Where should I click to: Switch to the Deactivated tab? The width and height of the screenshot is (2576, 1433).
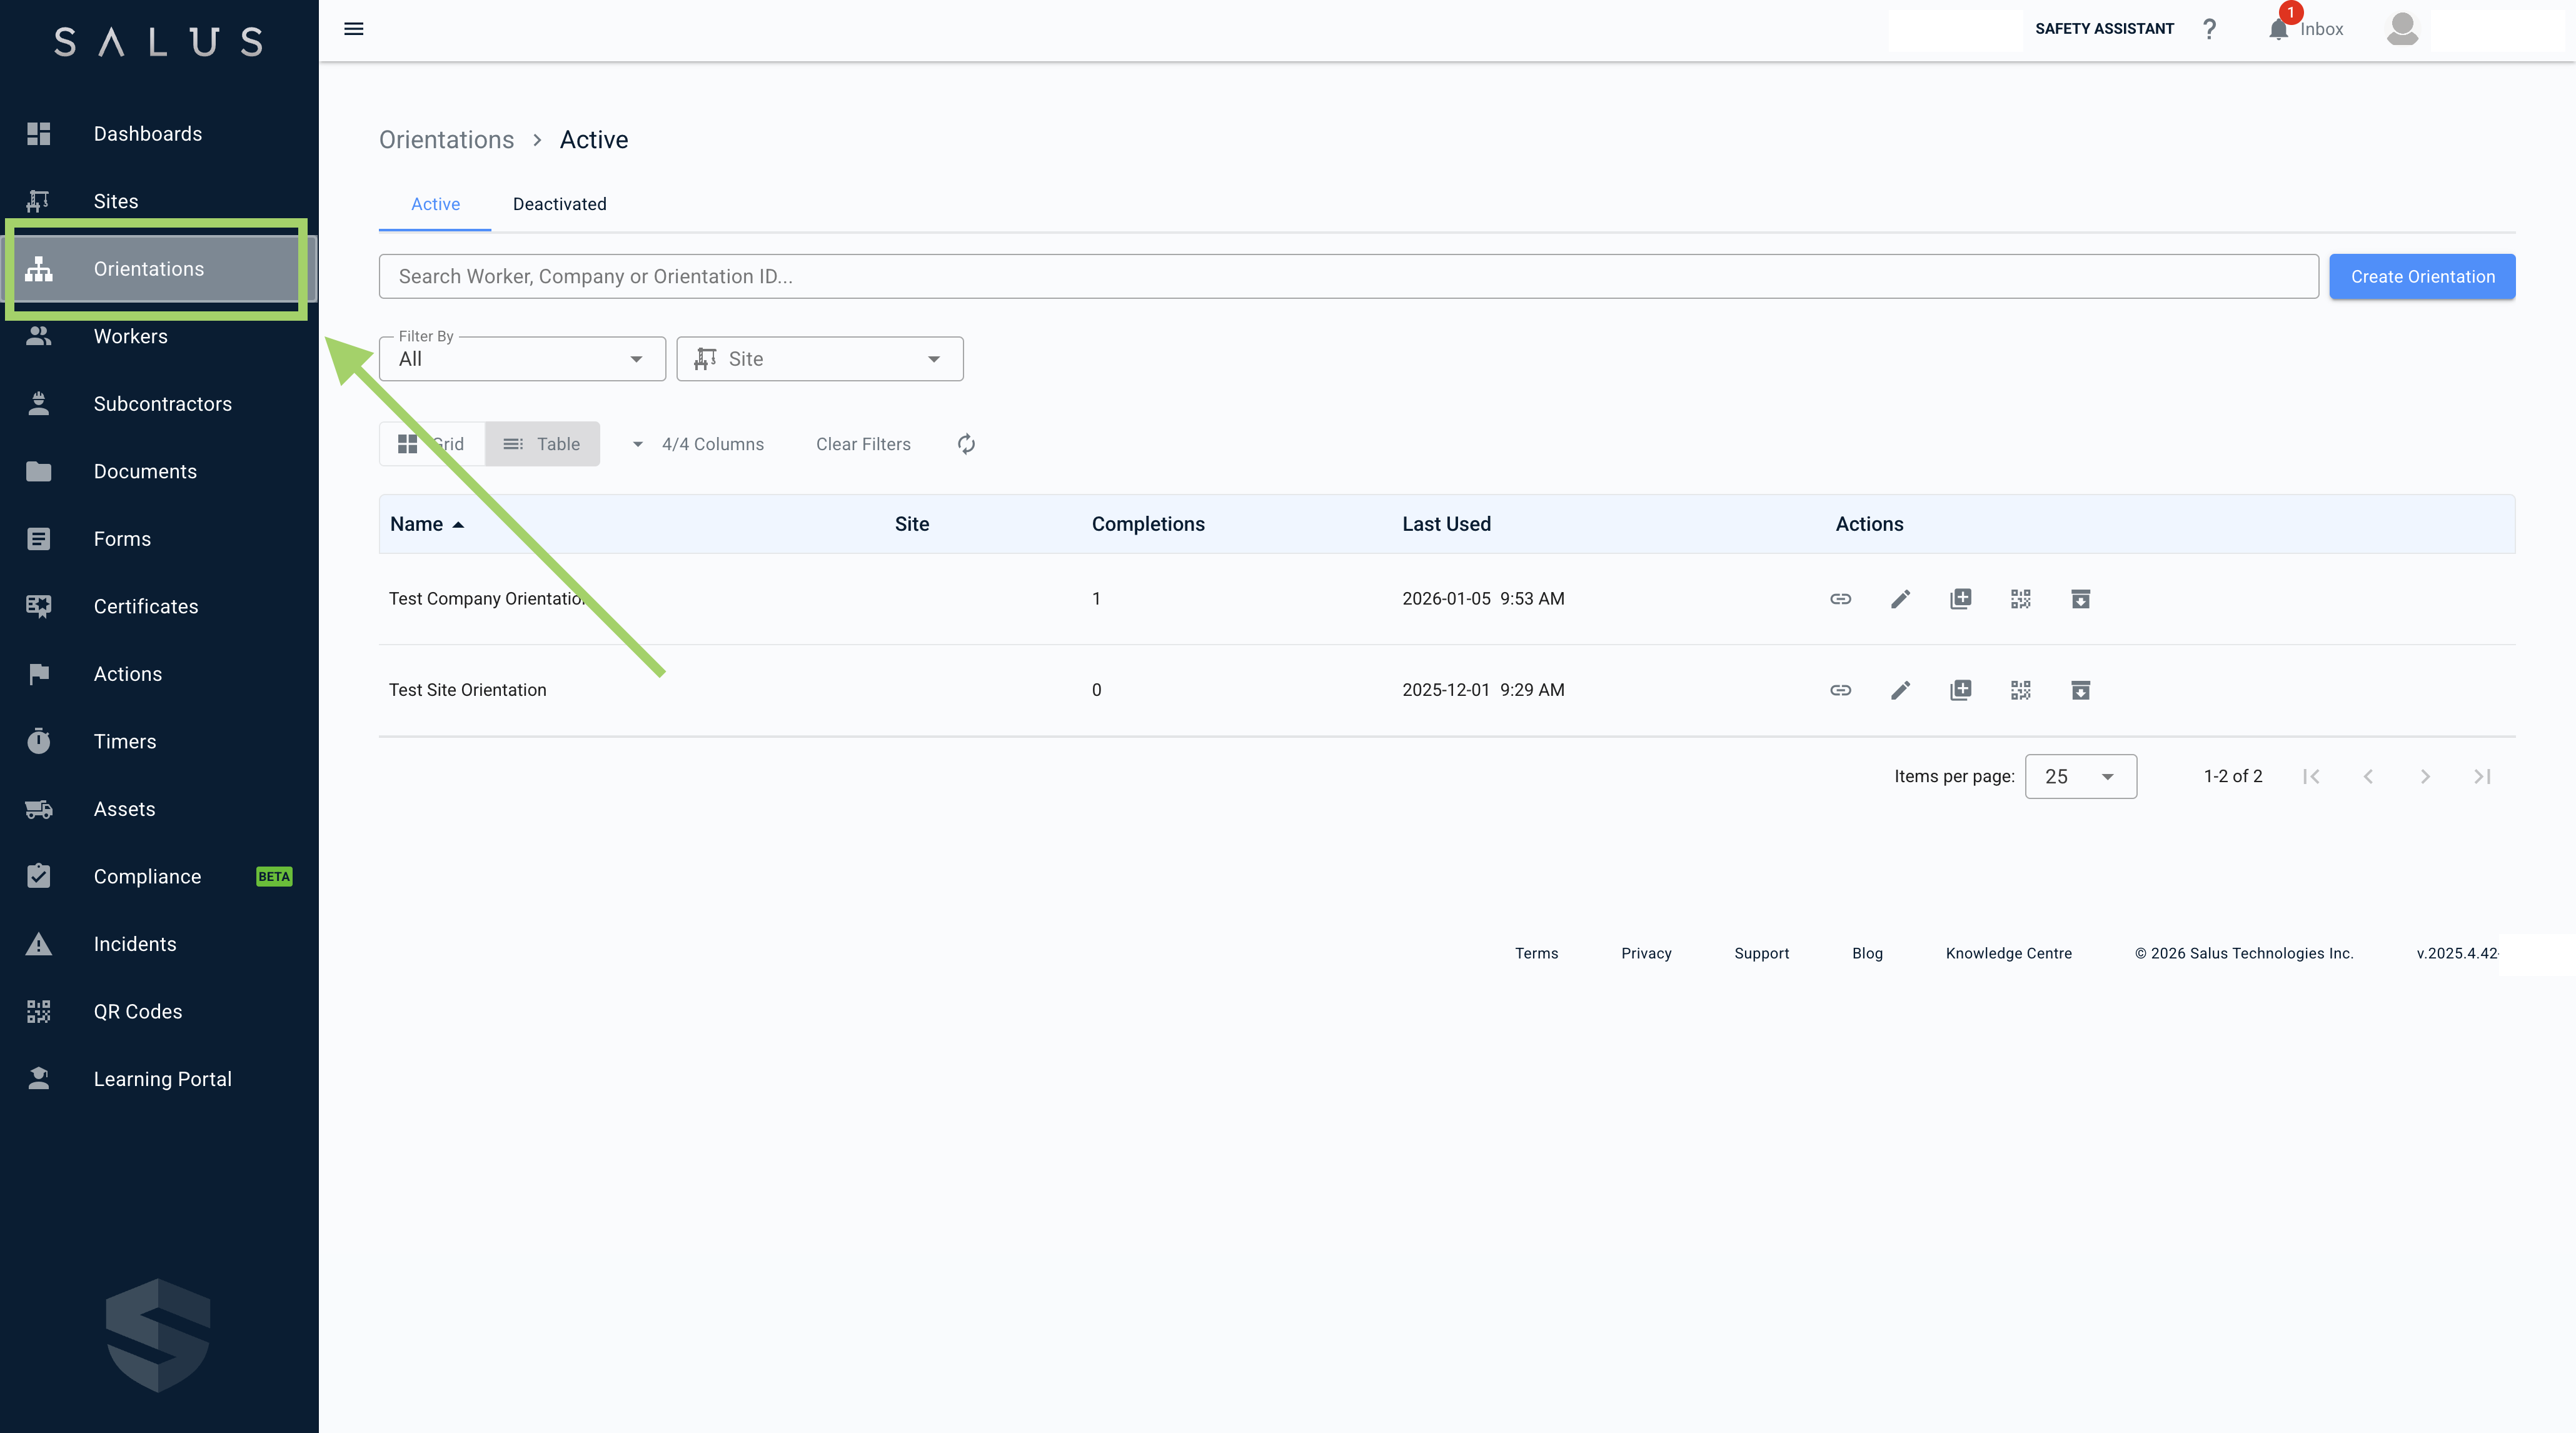(559, 204)
